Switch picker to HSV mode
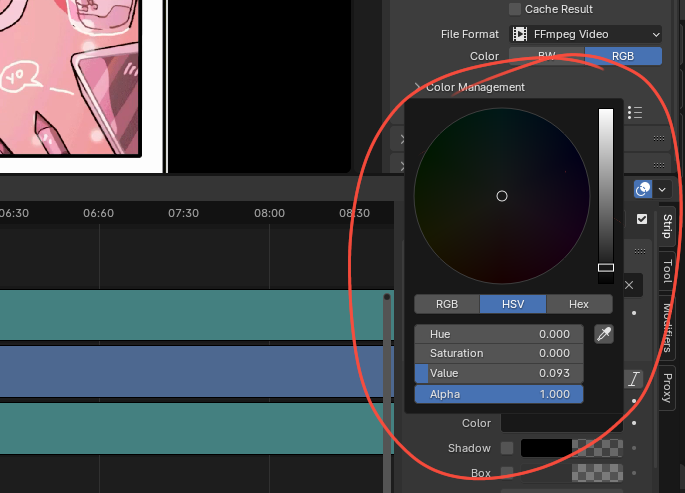Viewport: 685px width, 493px height. tap(513, 304)
